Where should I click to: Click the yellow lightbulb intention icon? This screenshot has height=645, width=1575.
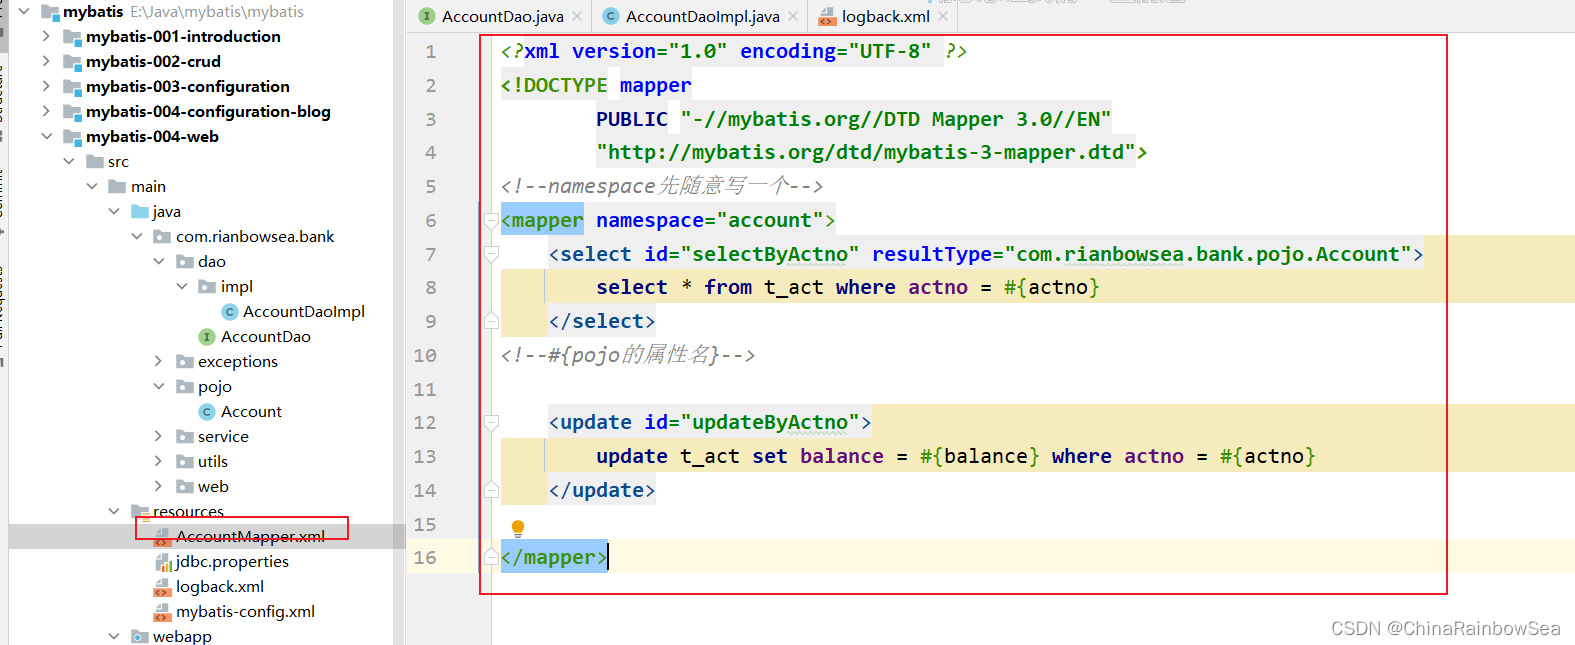click(x=518, y=528)
